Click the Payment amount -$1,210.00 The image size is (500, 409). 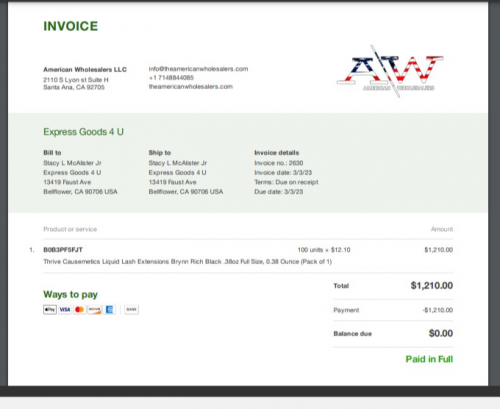(437, 310)
